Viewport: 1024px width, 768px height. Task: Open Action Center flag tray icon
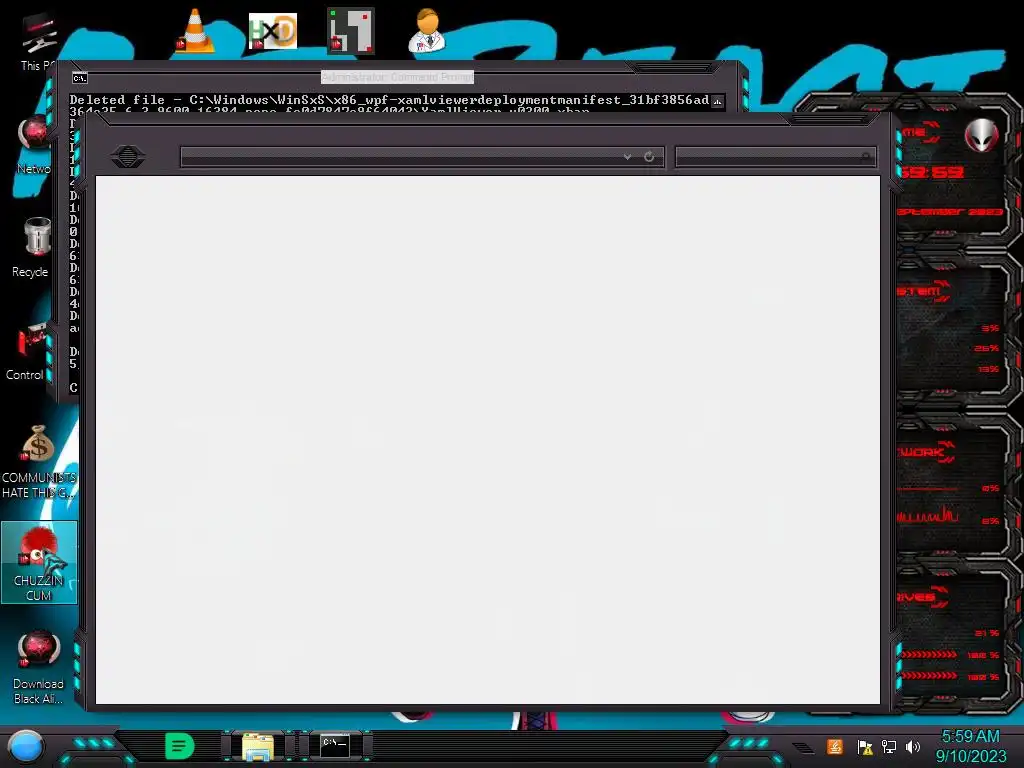pos(865,746)
